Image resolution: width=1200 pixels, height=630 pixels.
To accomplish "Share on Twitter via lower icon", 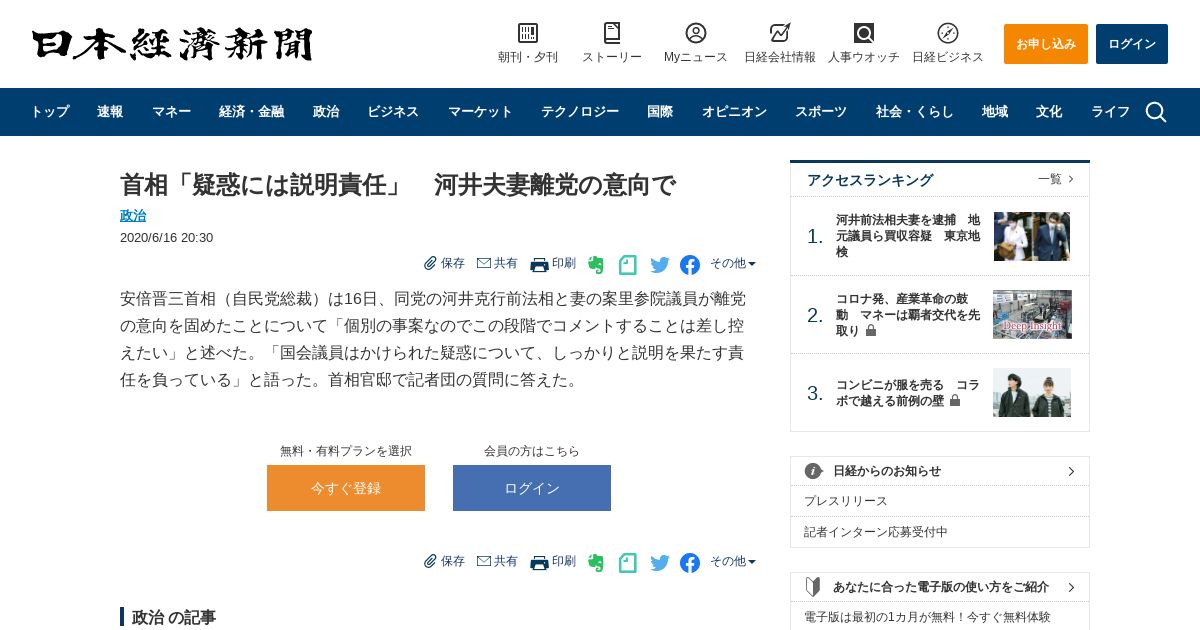I will (660, 563).
